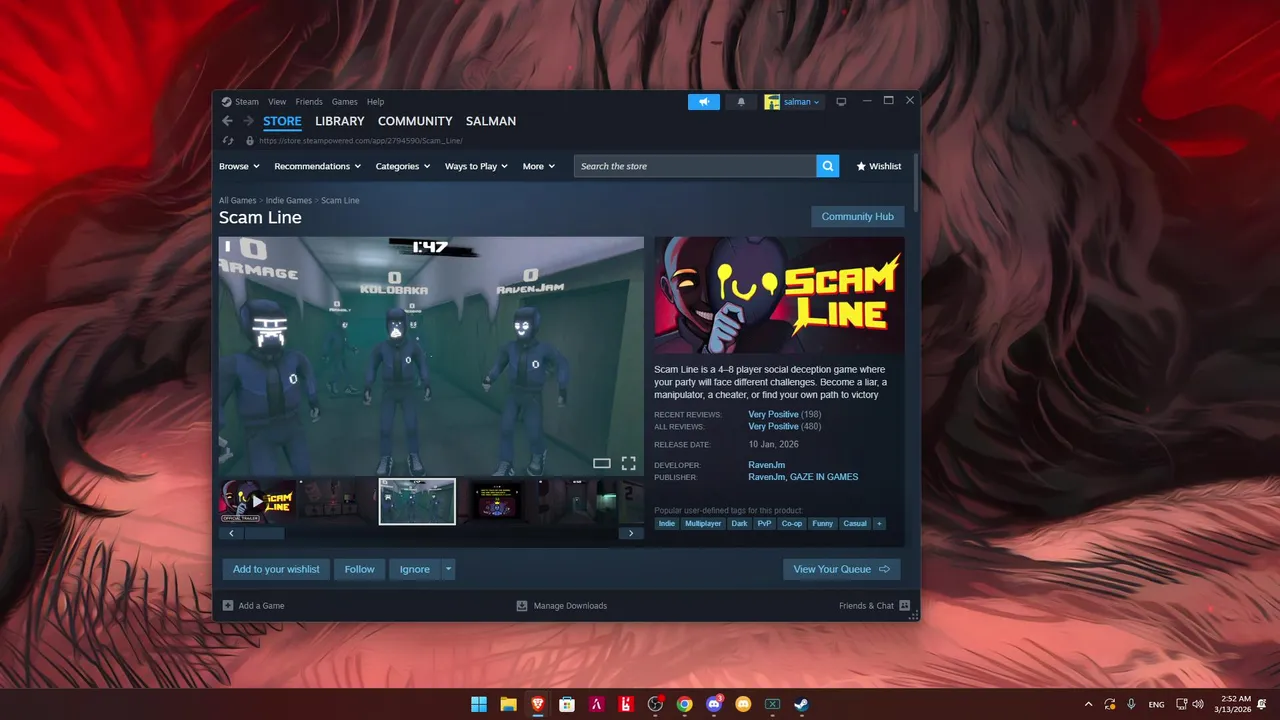The width and height of the screenshot is (1280, 720).
Task: Click the store URL address text
Action: click(x=361, y=141)
